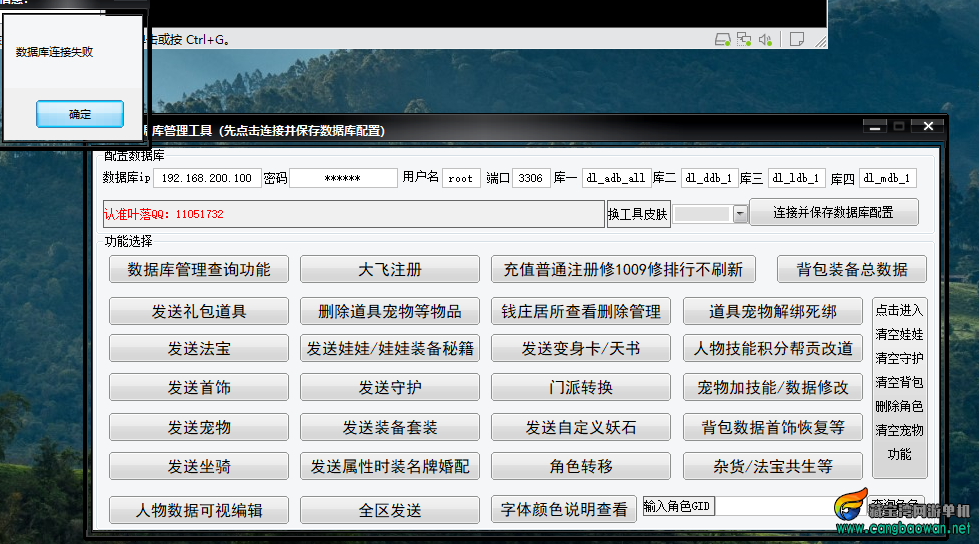The image size is (979, 544).
Task: Click the password input field
Action: 343,178
